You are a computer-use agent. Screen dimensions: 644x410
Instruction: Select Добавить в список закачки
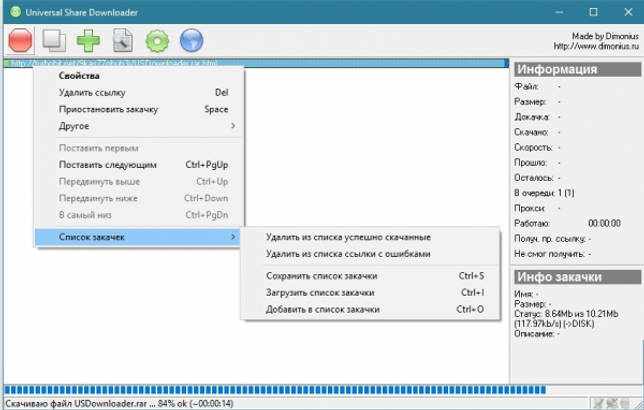click(370, 309)
